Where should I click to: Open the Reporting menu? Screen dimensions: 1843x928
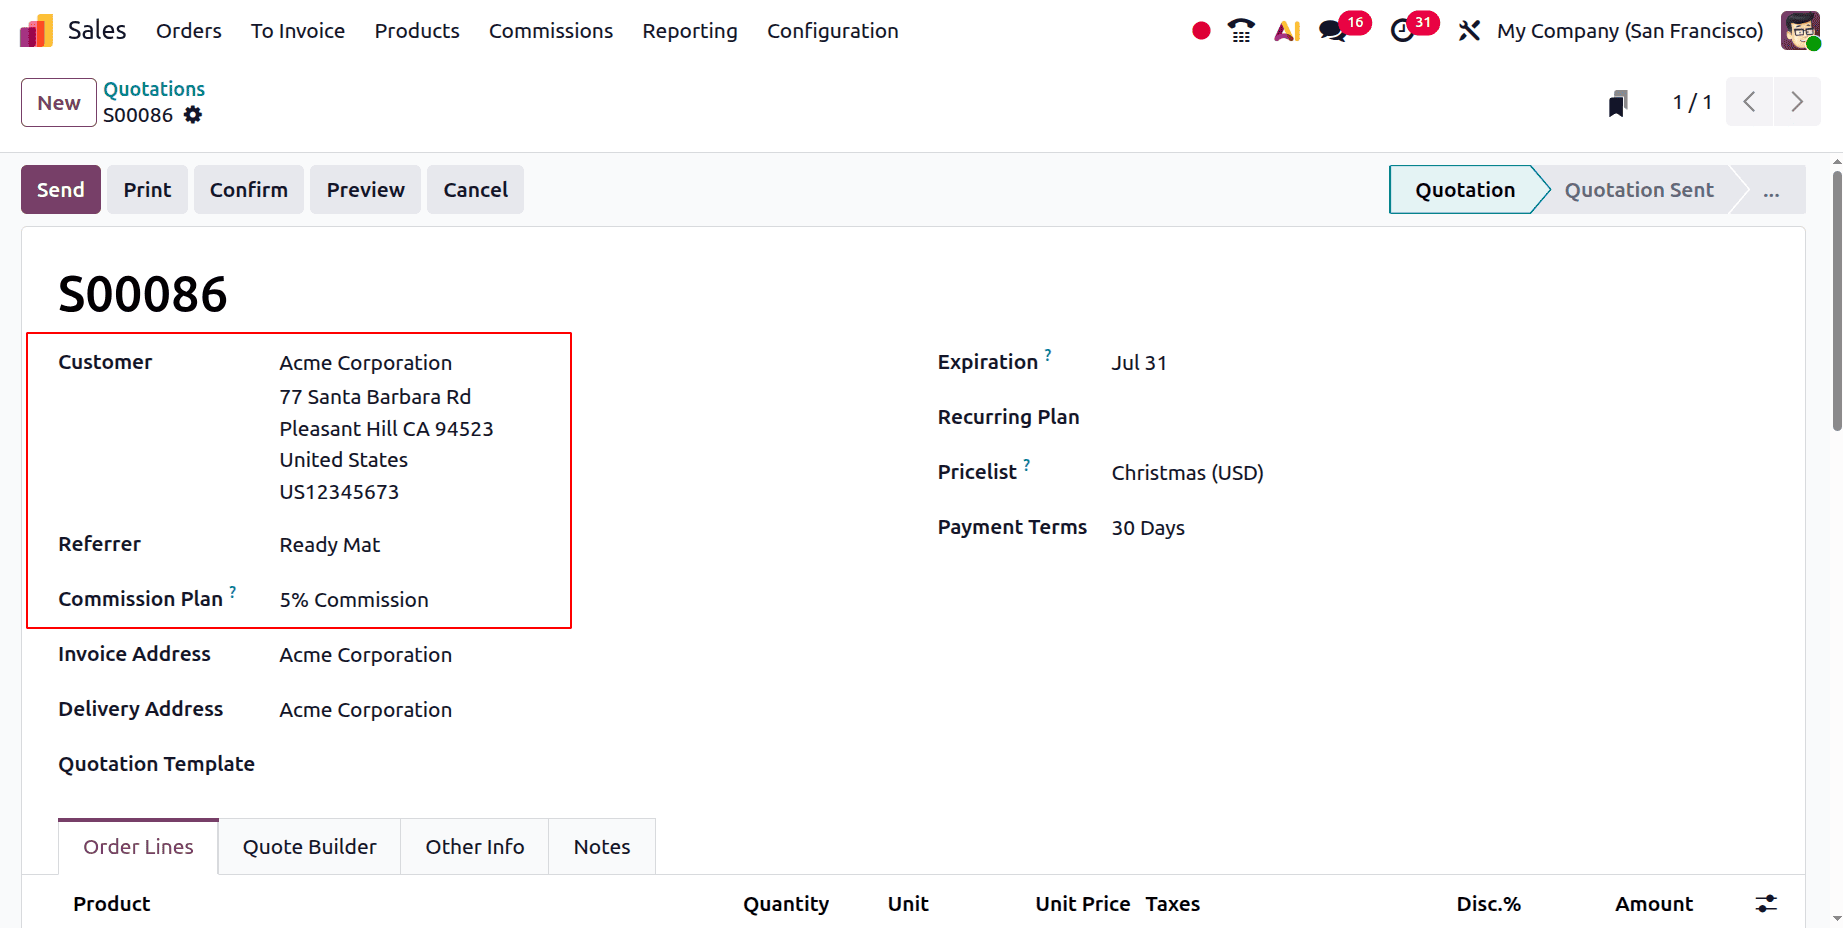click(690, 31)
